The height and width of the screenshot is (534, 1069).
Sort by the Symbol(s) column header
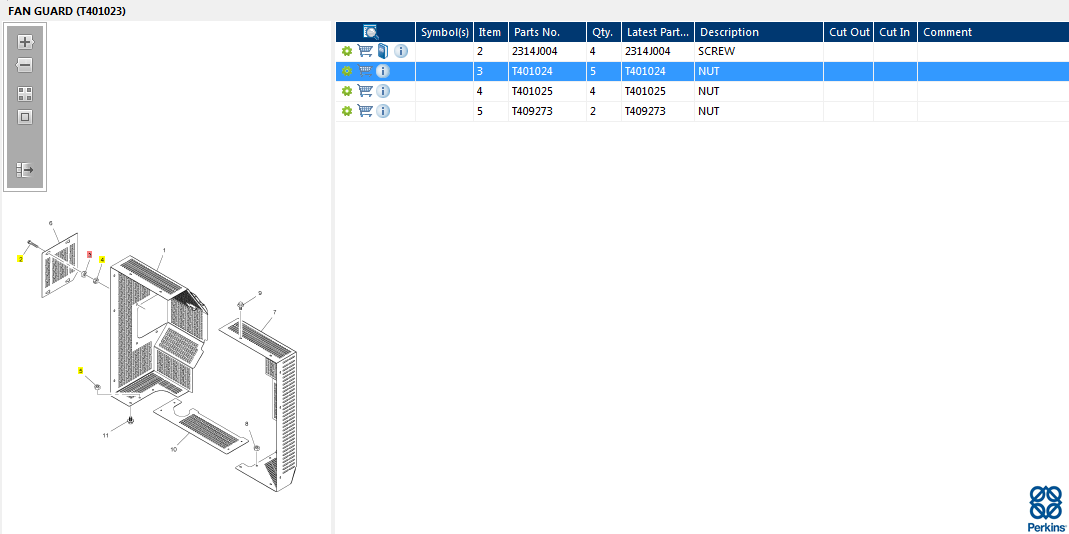point(445,32)
